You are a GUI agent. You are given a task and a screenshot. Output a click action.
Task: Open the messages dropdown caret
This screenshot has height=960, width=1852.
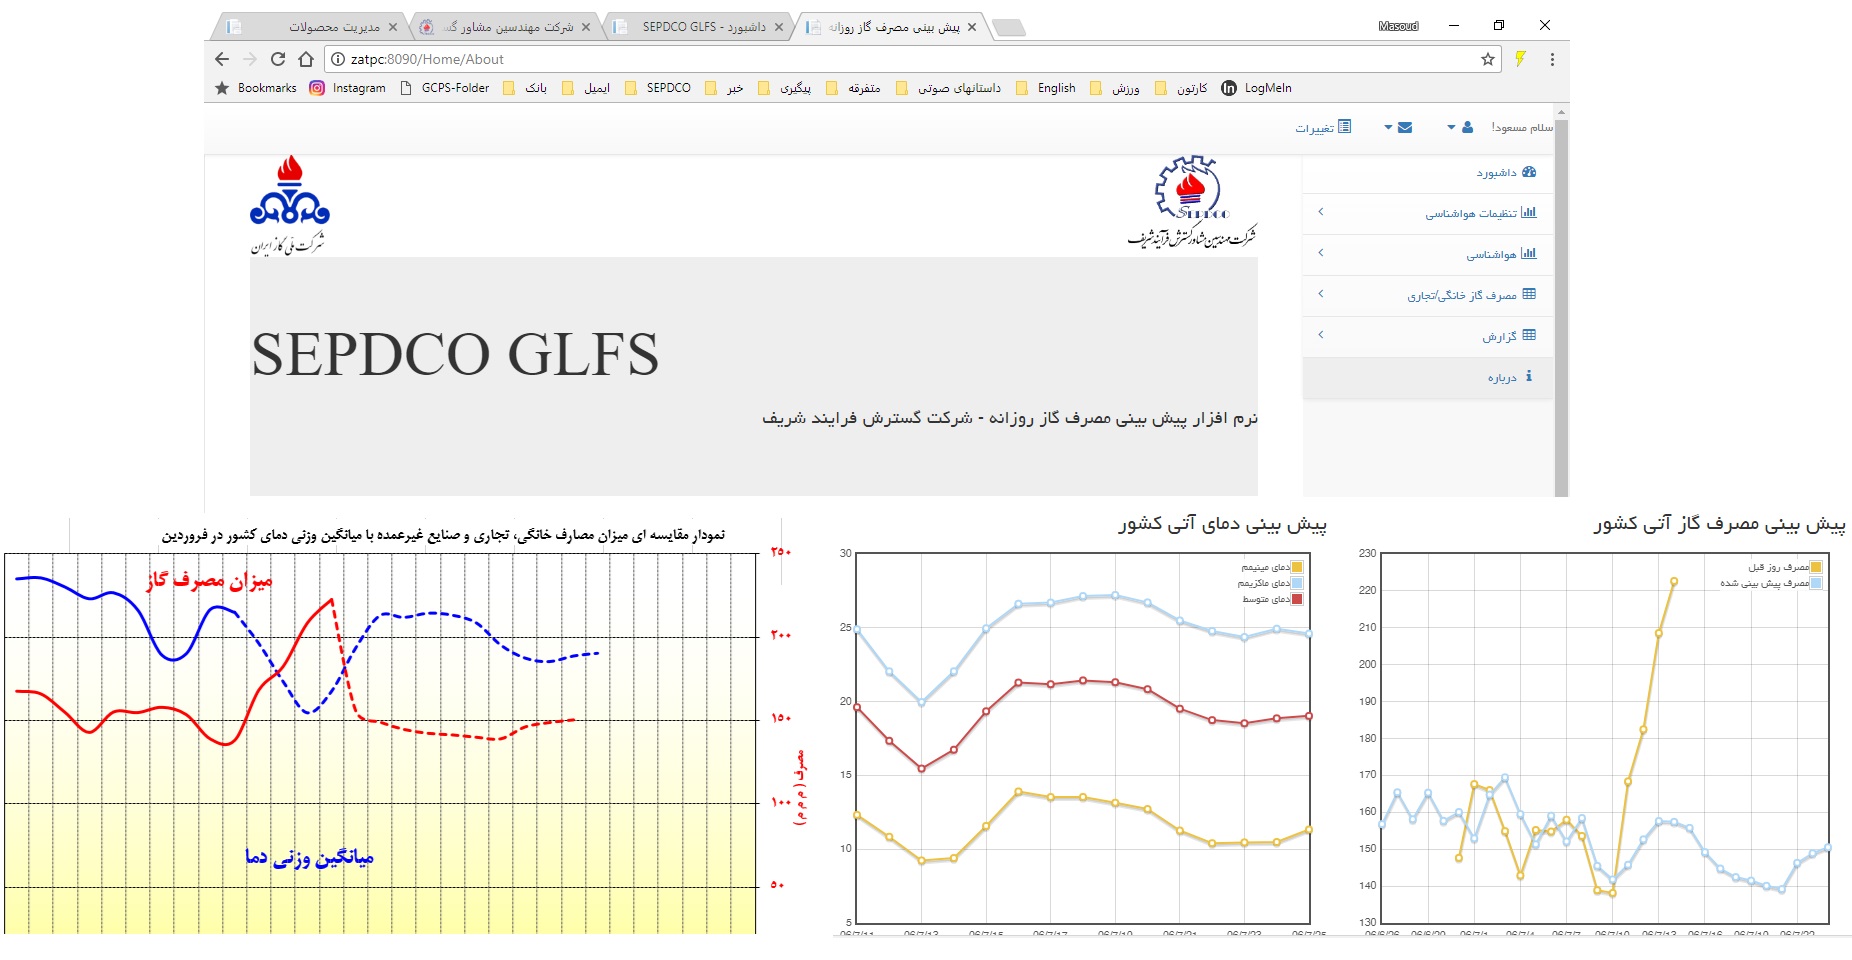point(1388,127)
